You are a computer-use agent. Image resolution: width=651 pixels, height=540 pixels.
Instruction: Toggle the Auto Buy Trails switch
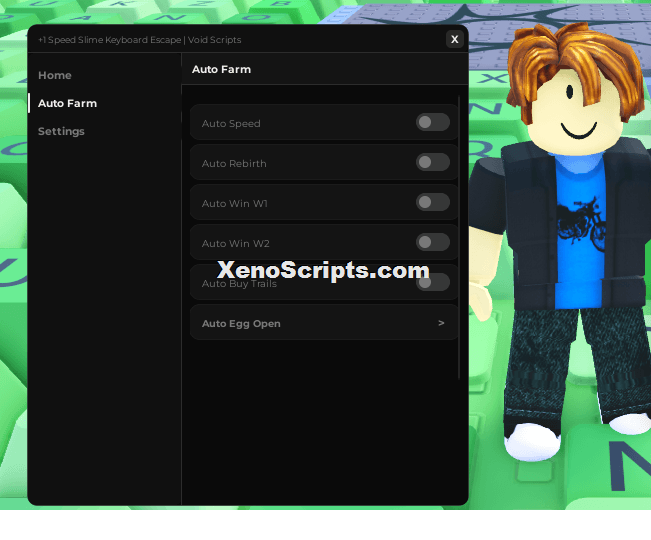click(x=433, y=282)
